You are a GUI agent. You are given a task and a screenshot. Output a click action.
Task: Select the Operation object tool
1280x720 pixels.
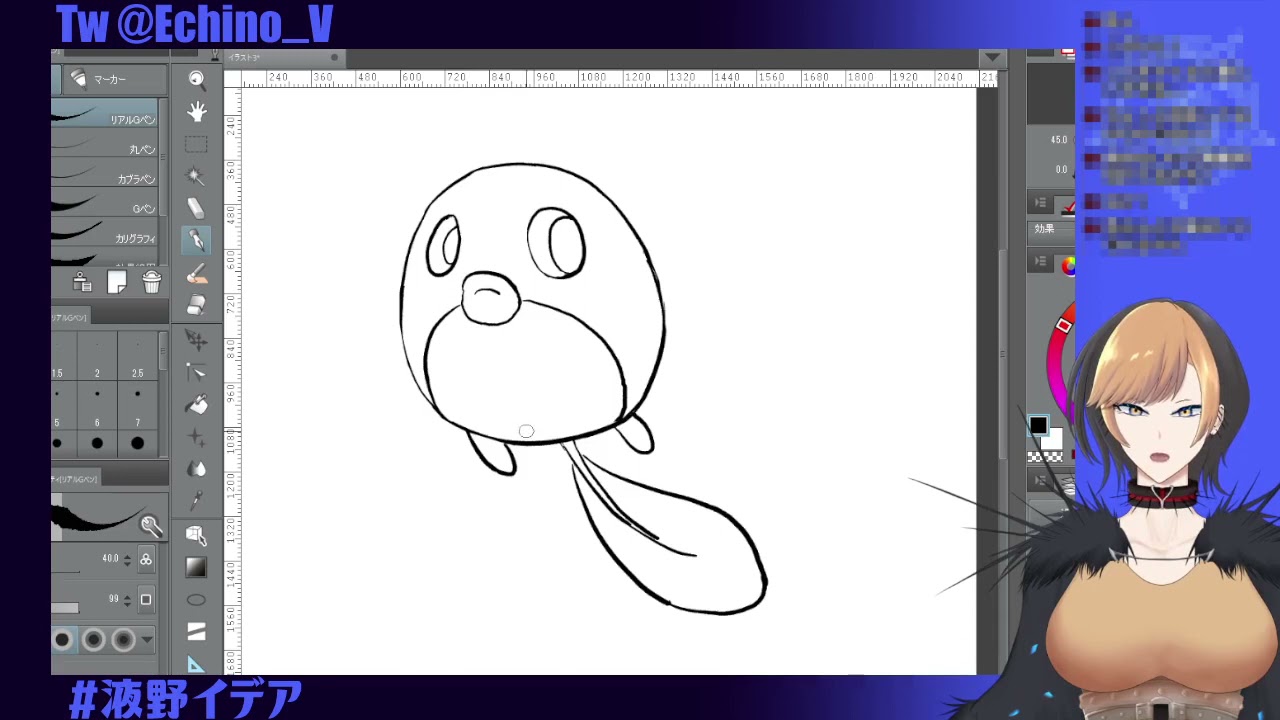[196, 372]
